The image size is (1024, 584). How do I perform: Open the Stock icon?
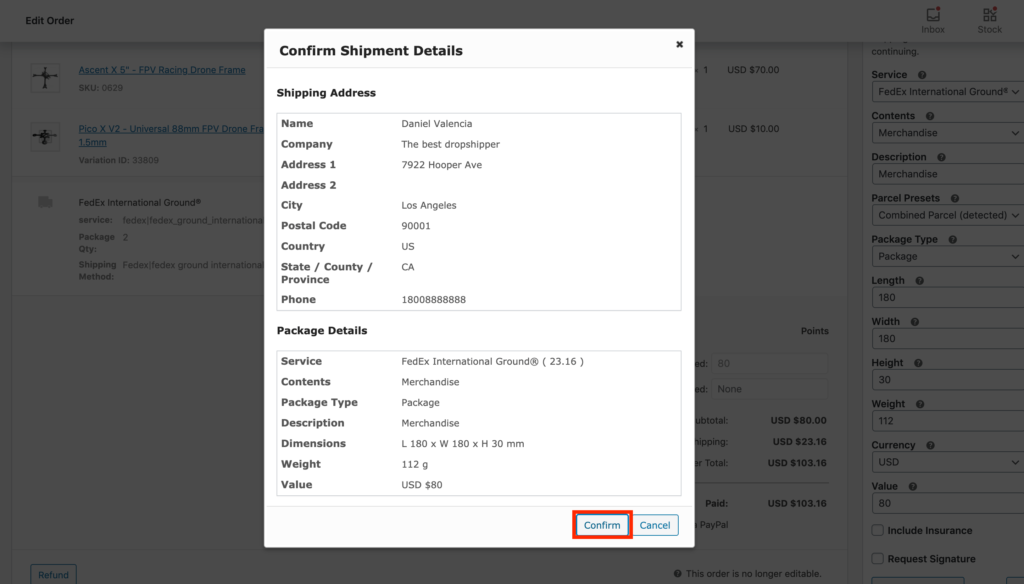[989, 19]
